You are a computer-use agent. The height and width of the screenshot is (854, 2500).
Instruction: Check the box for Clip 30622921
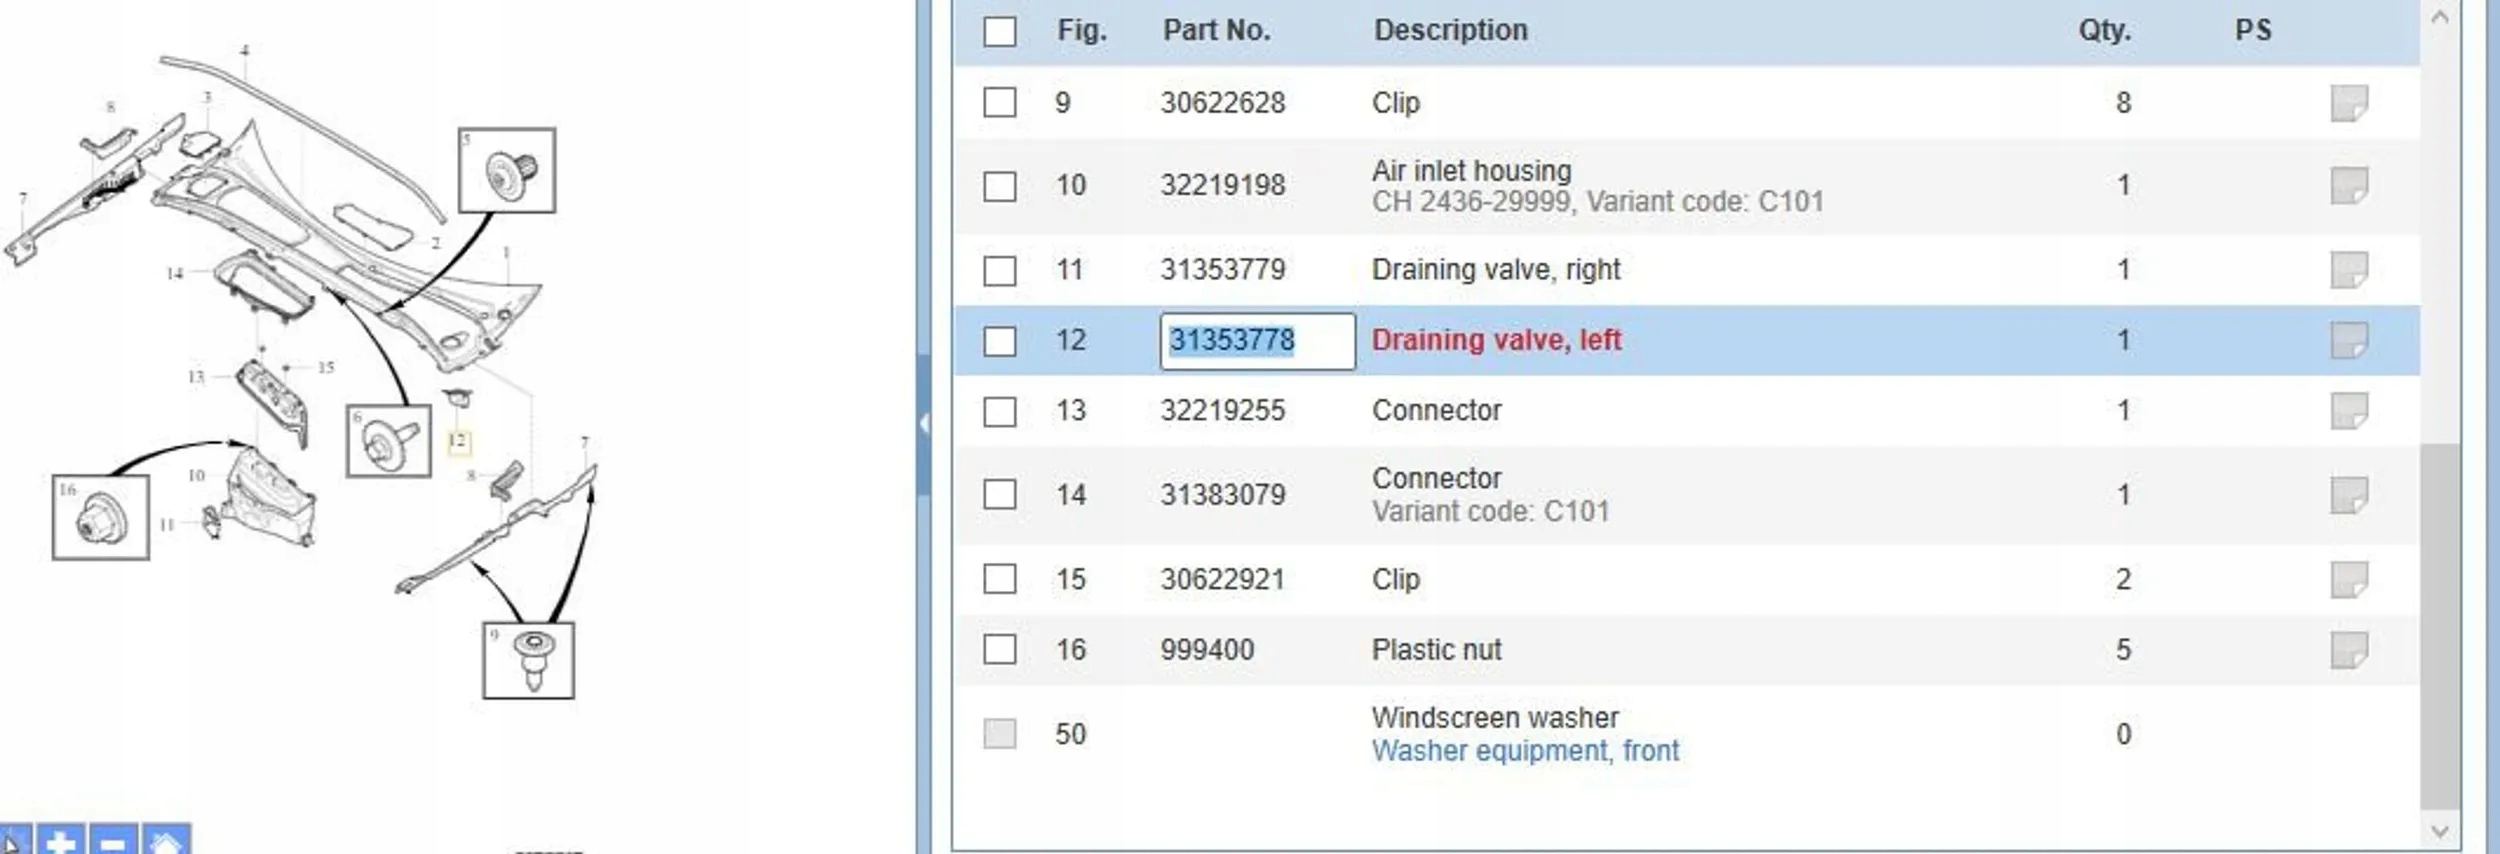999,579
